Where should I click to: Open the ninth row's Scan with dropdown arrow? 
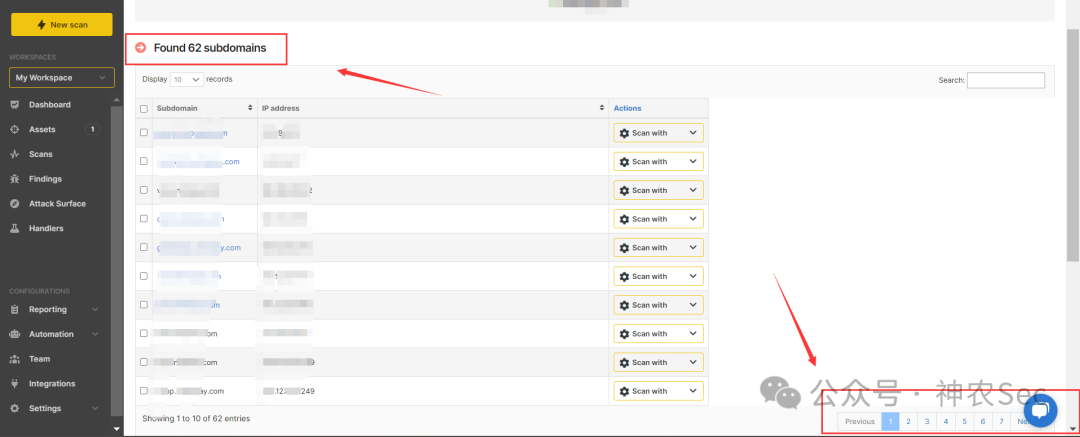pyautogui.click(x=693, y=363)
